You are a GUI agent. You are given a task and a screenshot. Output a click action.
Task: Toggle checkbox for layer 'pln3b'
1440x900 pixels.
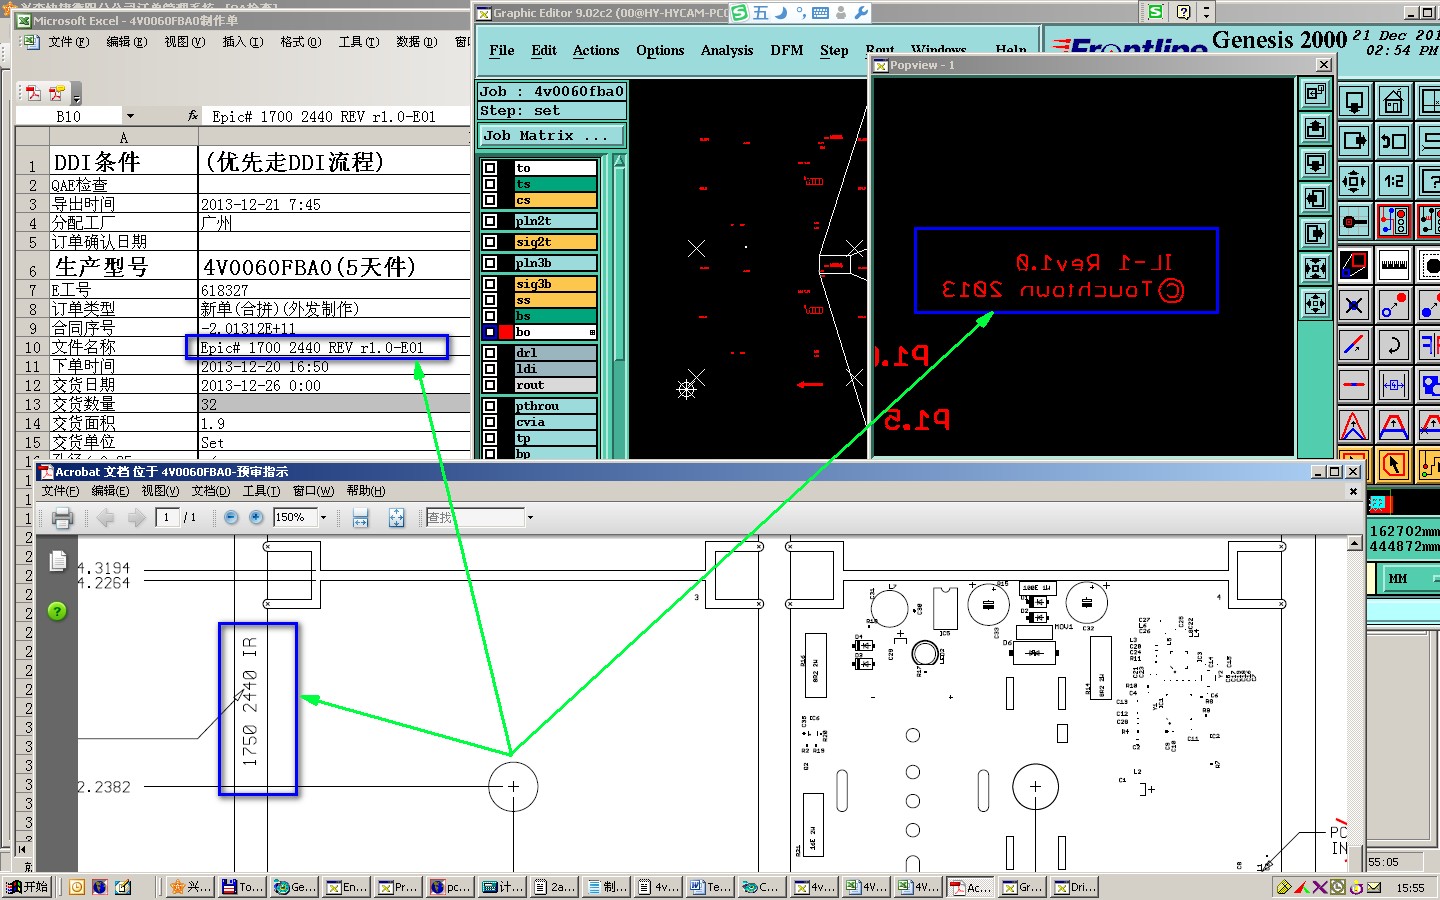(490, 263)
